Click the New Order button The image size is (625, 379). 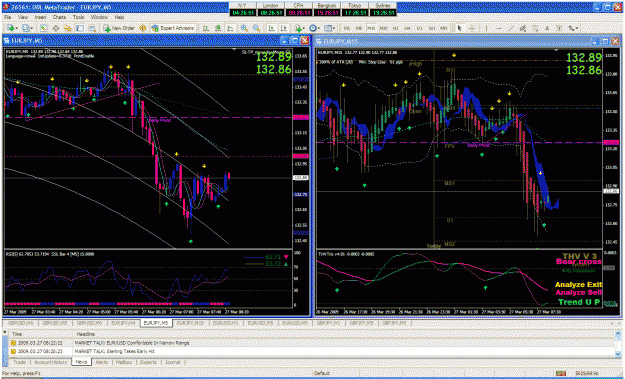point(119,28)
